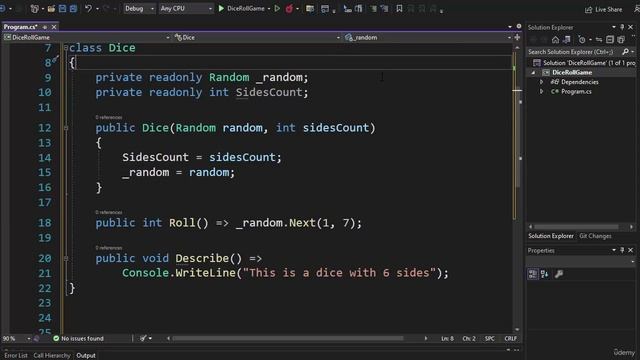Image resolution: width=640 pixels, height=360 pixels.
Task: Click the Ln: 8 line indicator
Action: (x=447, y=338)
